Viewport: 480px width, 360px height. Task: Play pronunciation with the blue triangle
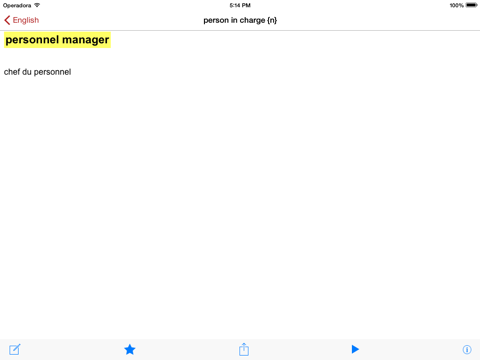pyautogui.click(x=355, y=349)
